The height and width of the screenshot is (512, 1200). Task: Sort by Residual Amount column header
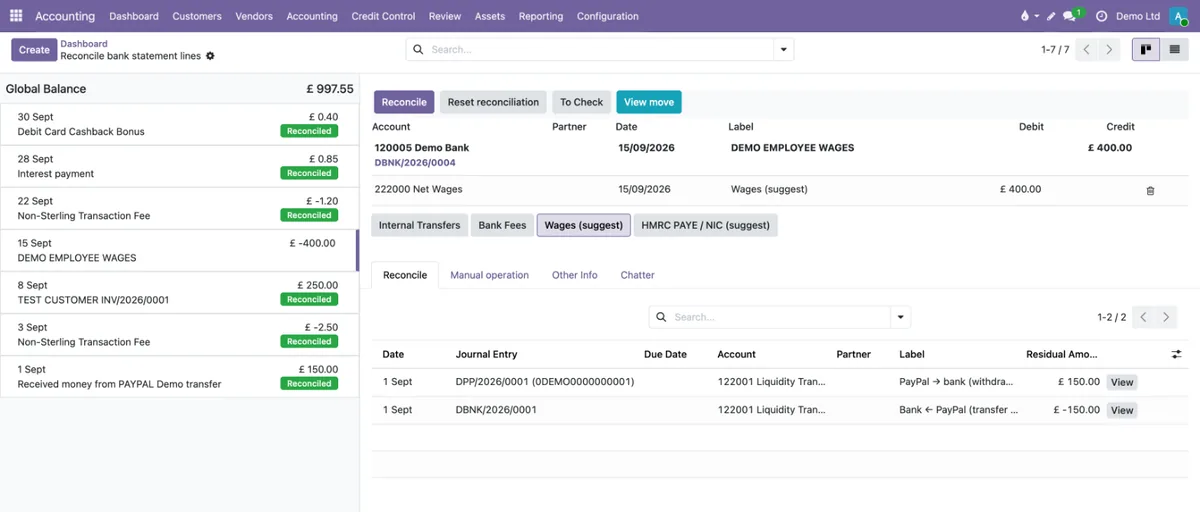1061,354
